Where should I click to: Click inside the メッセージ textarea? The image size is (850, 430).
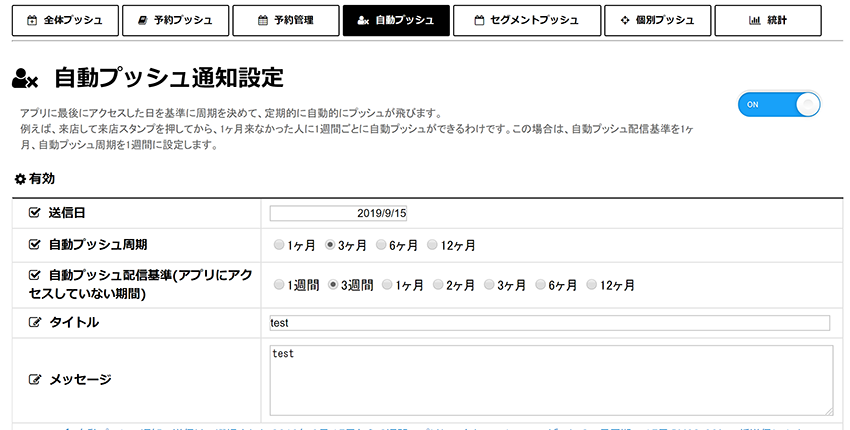pyautogui.click(x=551, y=381)
